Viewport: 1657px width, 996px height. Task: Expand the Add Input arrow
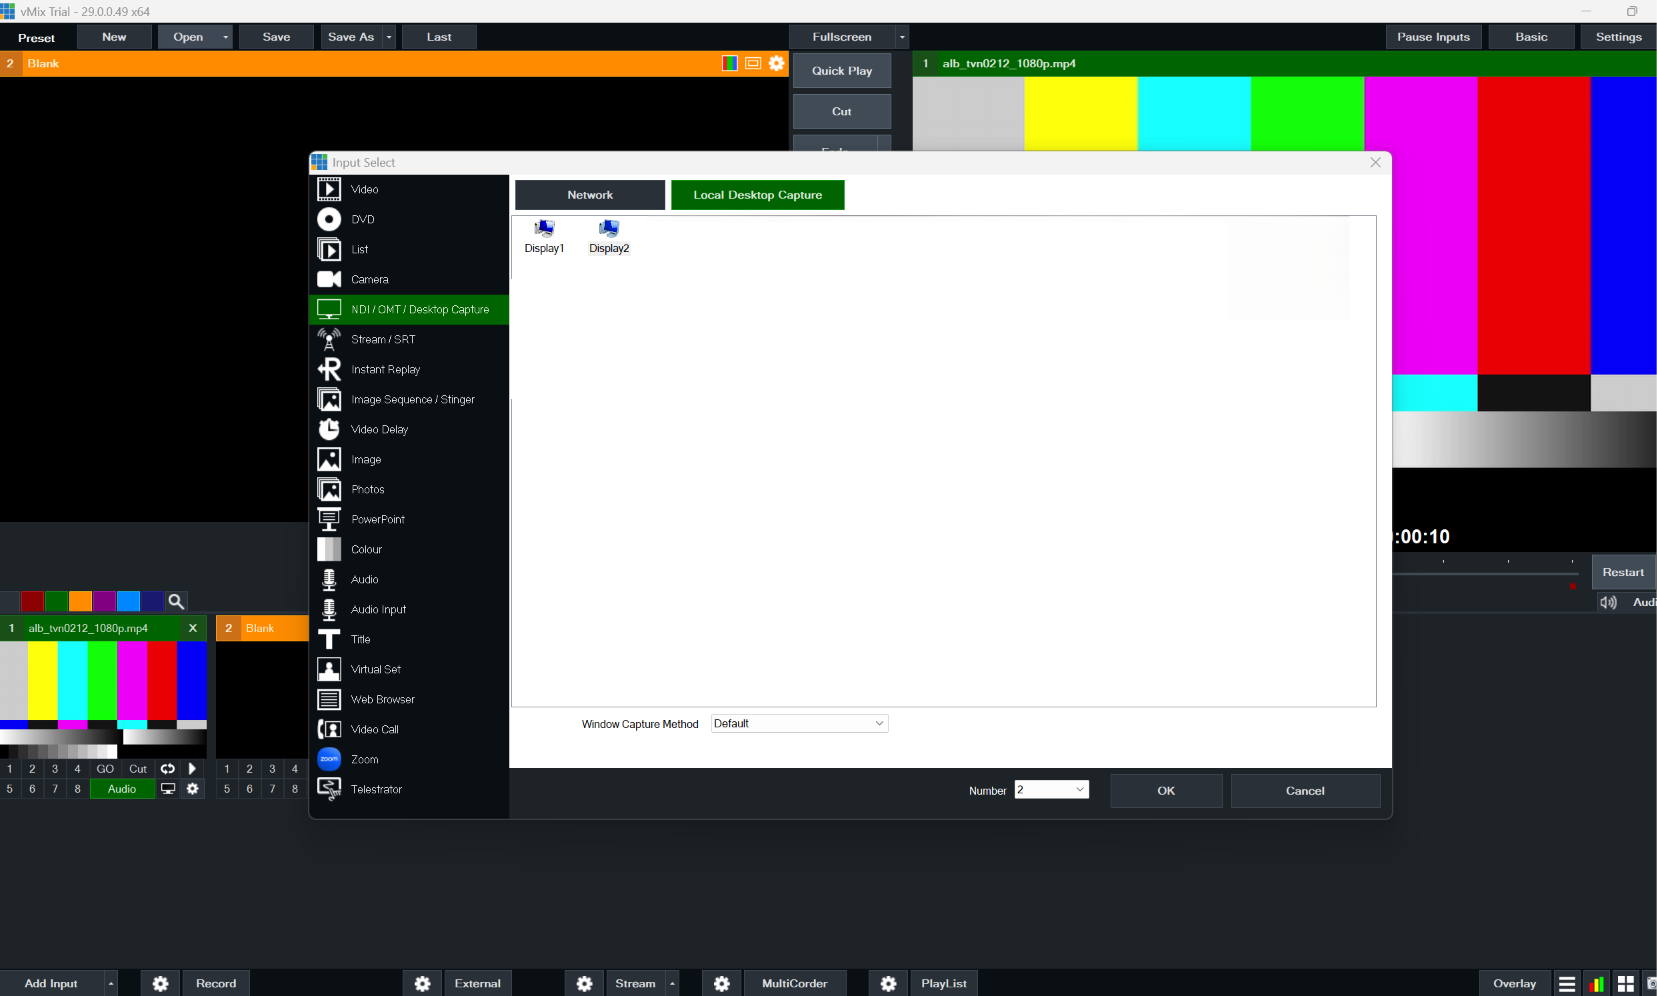[111, 984]
